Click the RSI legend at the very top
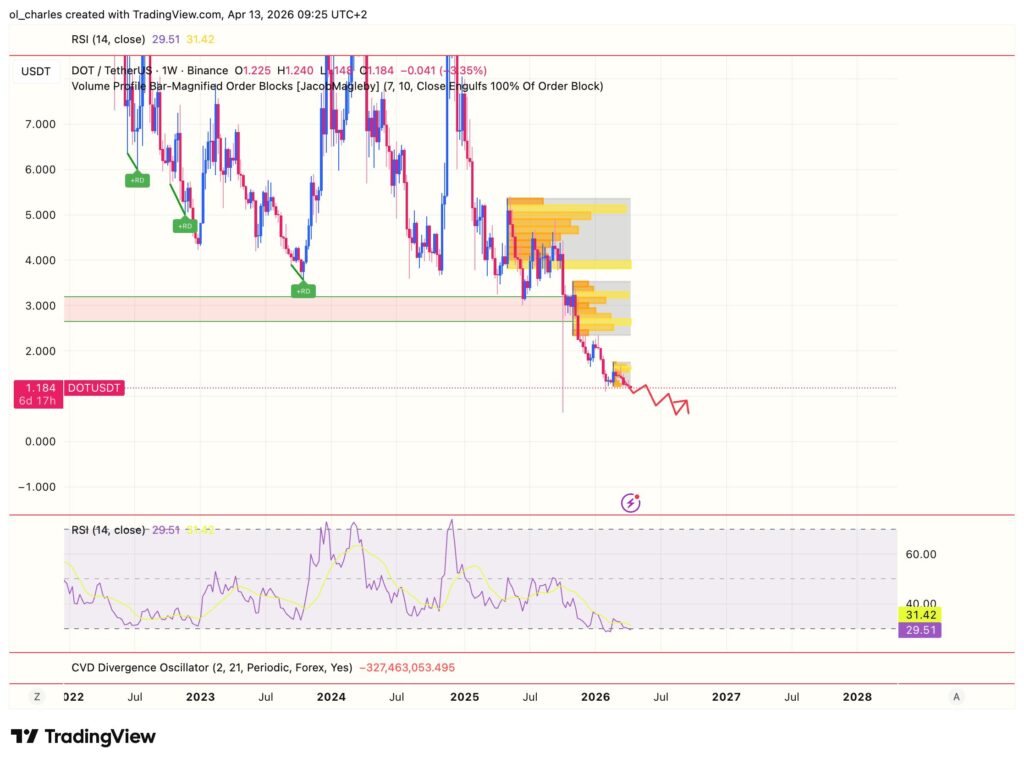The height and width of the screenshot is (764, 1024). [110, 40]
